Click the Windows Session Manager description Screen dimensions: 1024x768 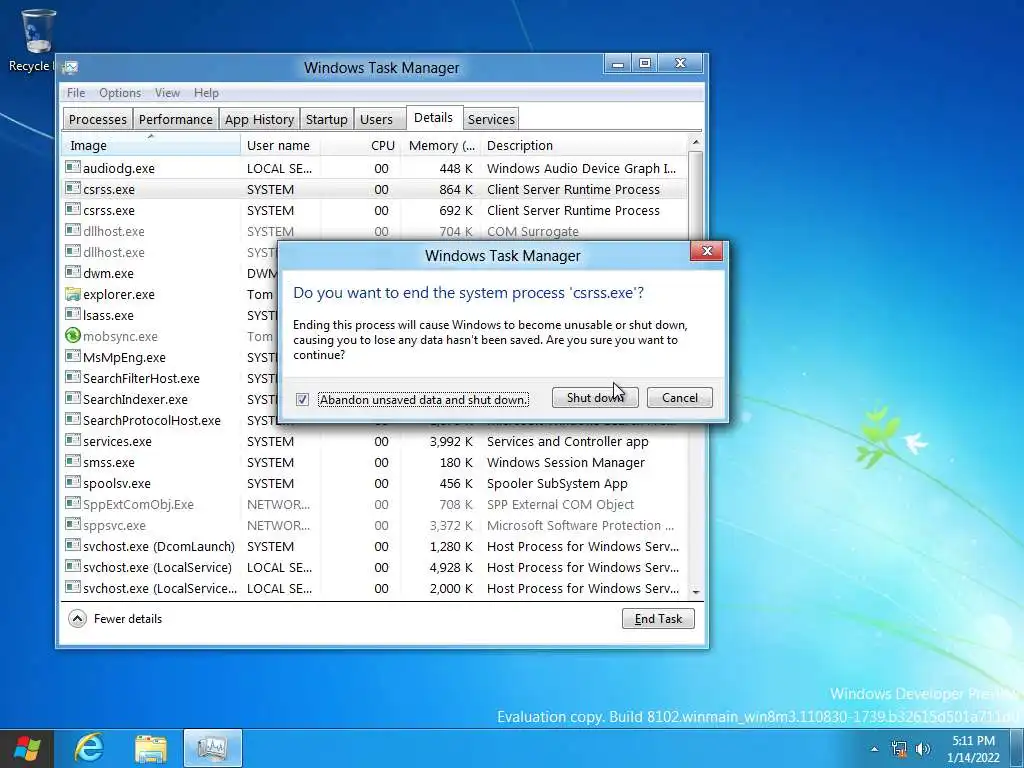pyautogui.click(x=566, y=462)
